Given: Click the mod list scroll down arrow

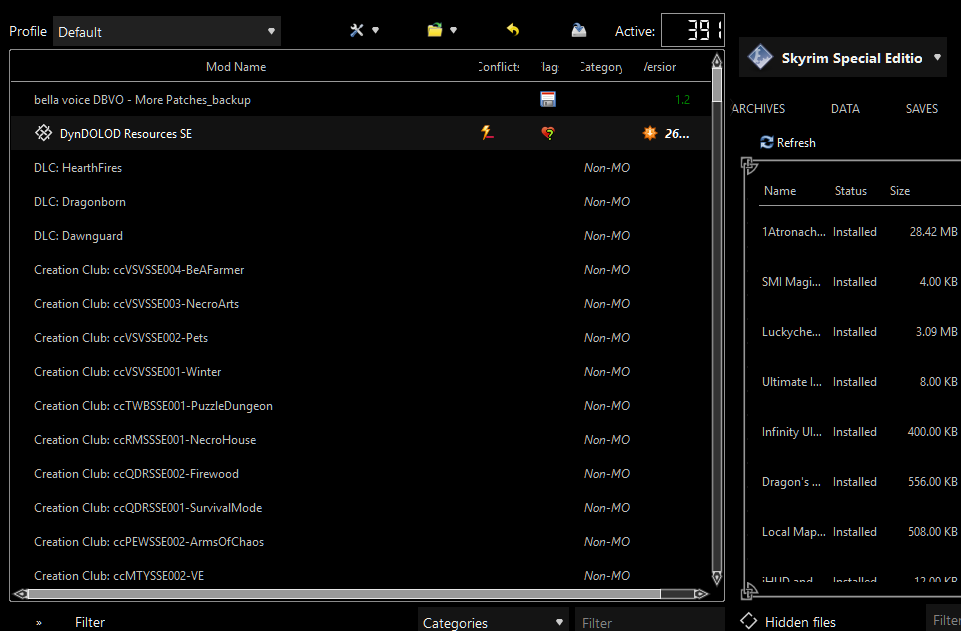Looking at the screenshot, I should point(716,578).
